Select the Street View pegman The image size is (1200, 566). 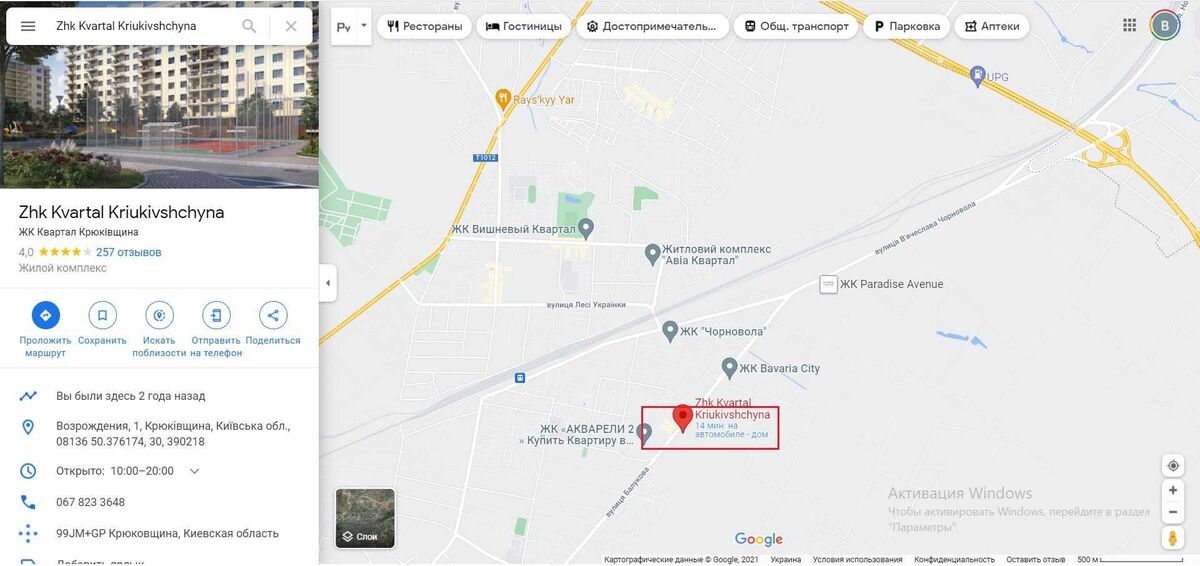(x=1173, y=538)
